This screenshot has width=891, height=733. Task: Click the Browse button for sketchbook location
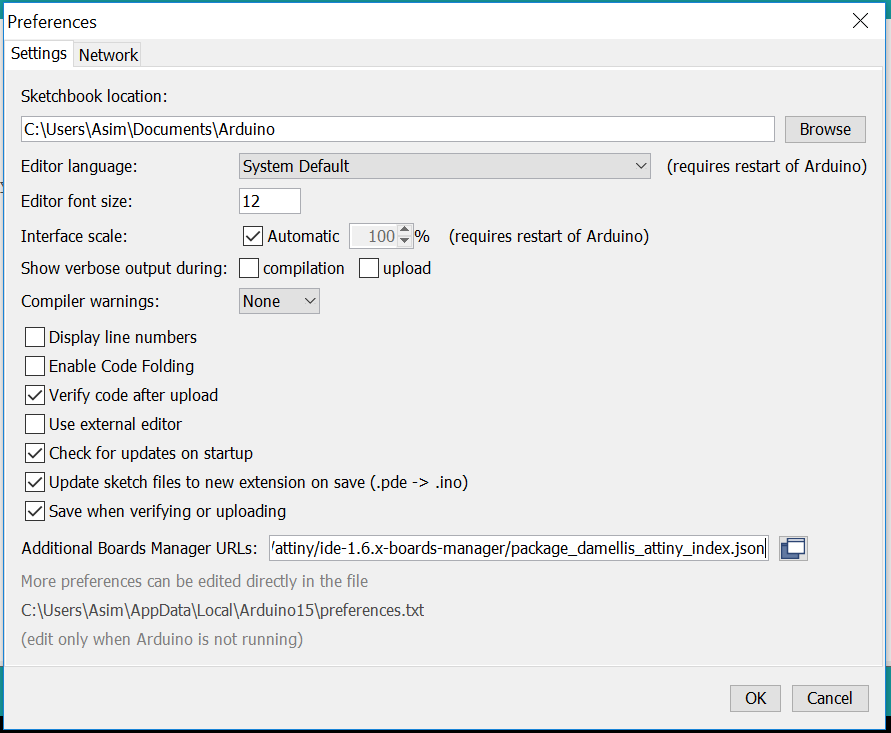825,130
